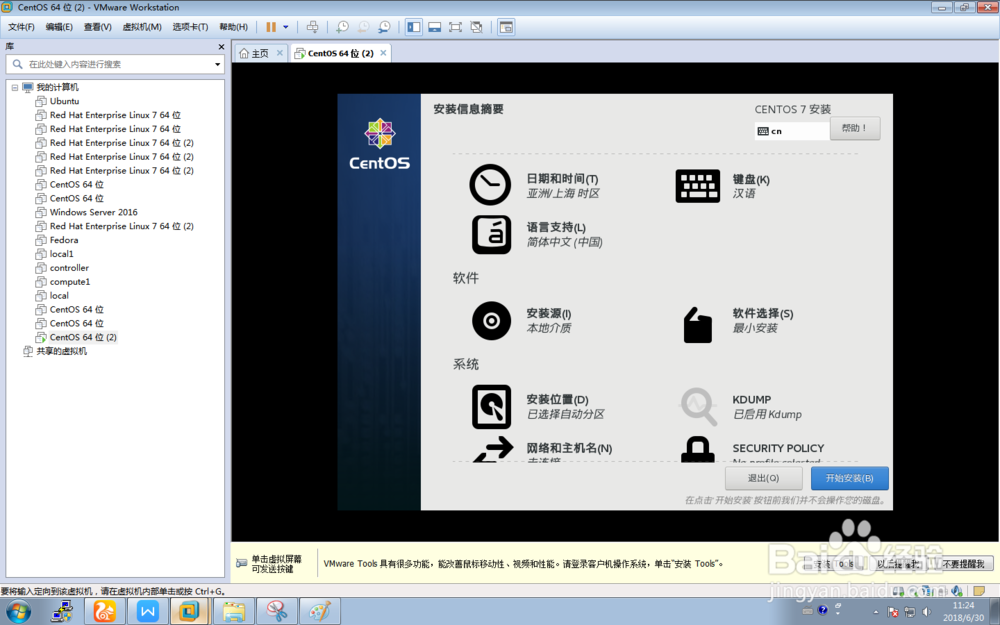The width and height of the screenshot is (1000, 625).
Task: Open KDUMP magnifier icon
Action: pos(698,407)
